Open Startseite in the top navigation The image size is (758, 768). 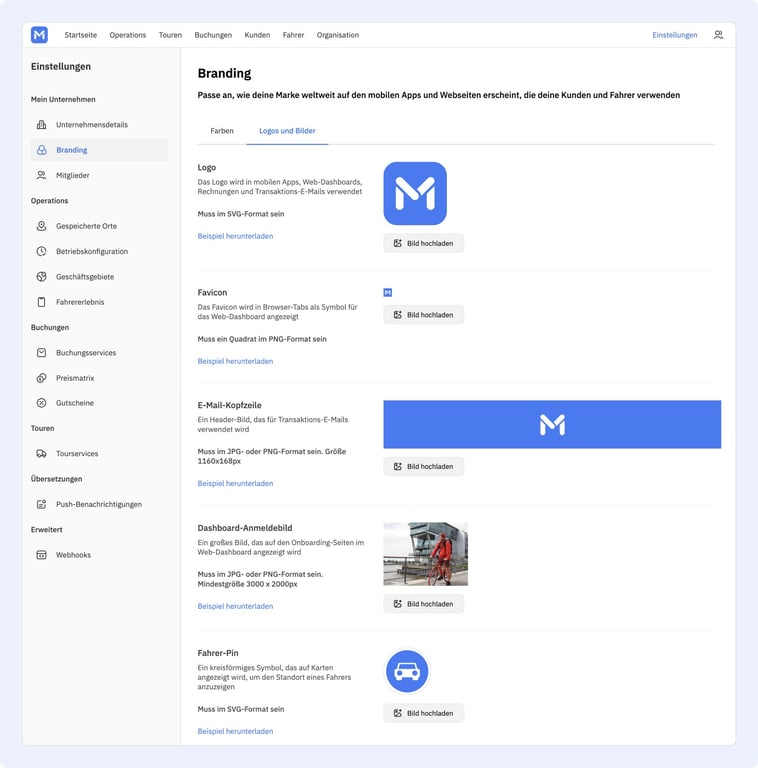pyautogui.click(x=81, y=35)
